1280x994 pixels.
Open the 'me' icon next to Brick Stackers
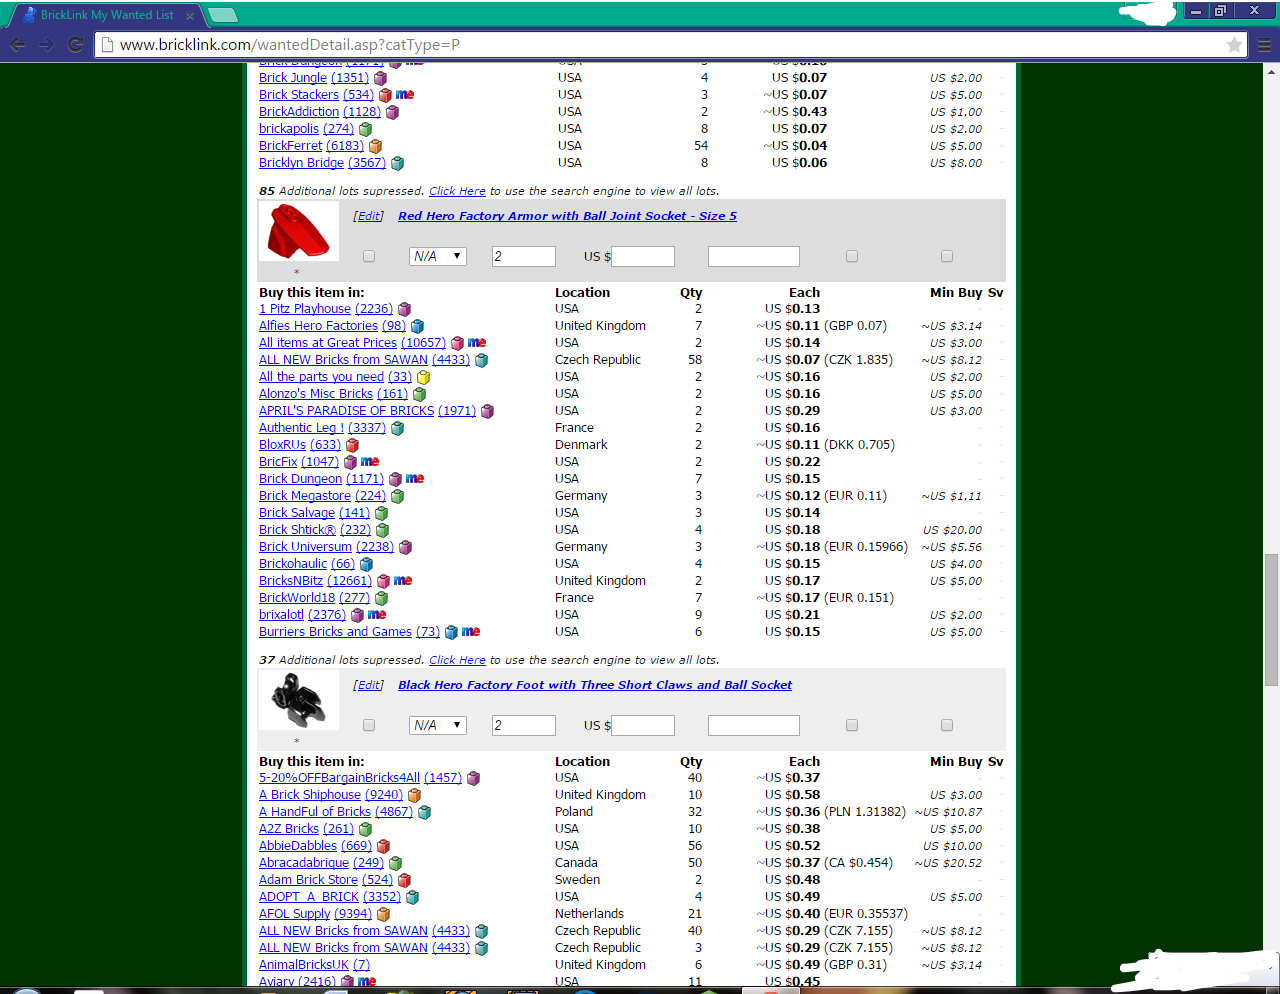click(x=405, y=95)
